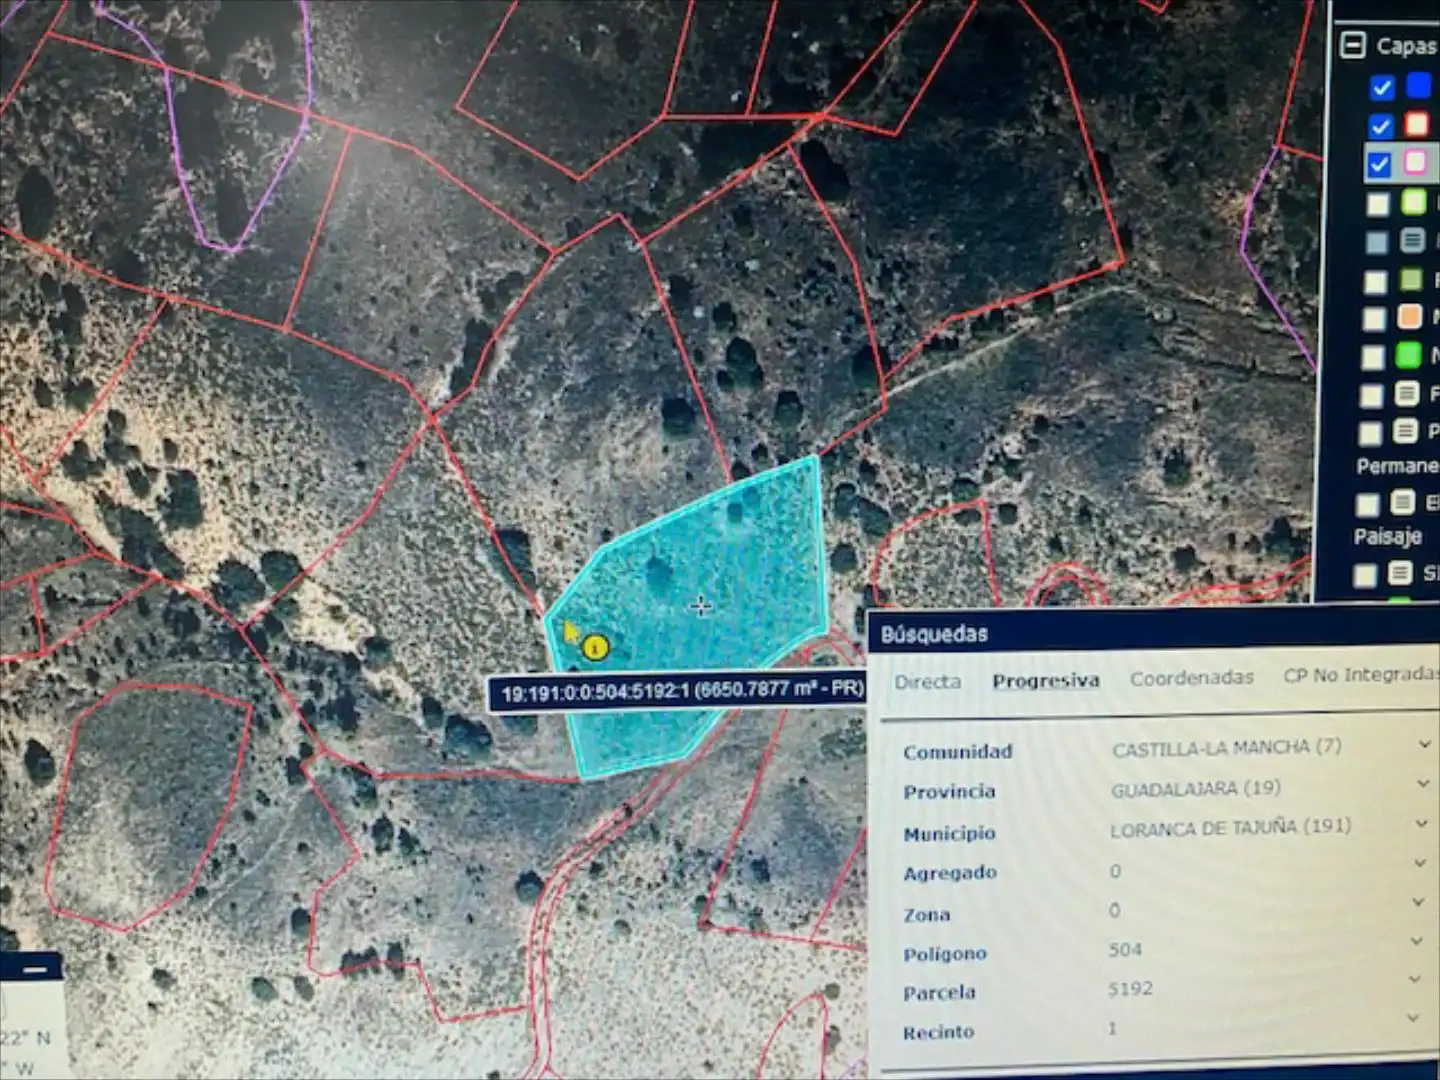
Task: Uncheck the red-outlined swatch layer checkbox
Action: coord(1381,127)
